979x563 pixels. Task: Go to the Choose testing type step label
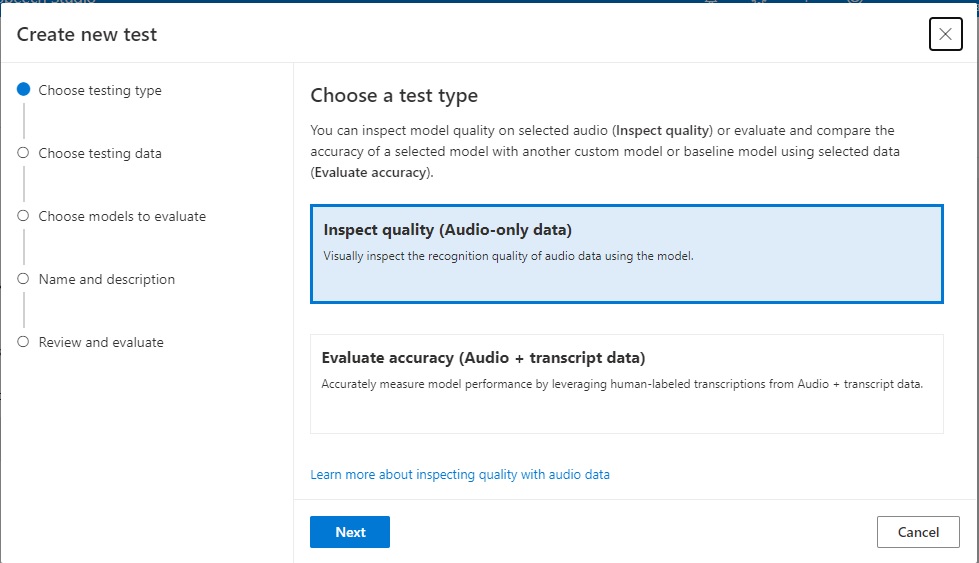[x=100, y=90]
